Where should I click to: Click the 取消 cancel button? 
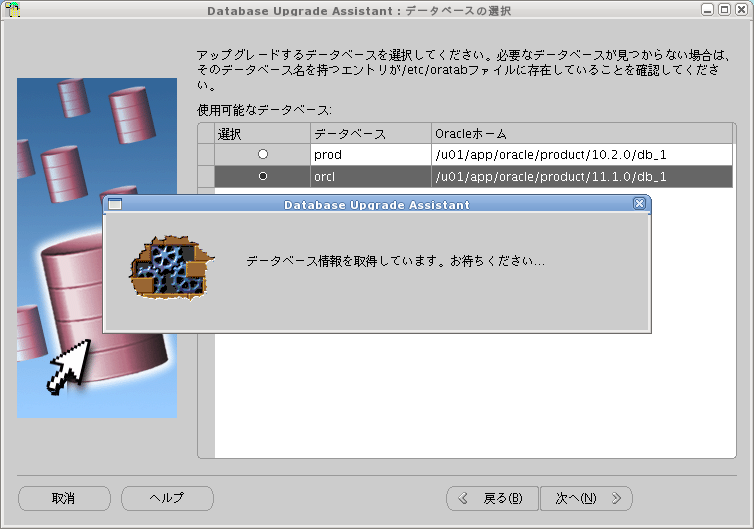(64, 498)
